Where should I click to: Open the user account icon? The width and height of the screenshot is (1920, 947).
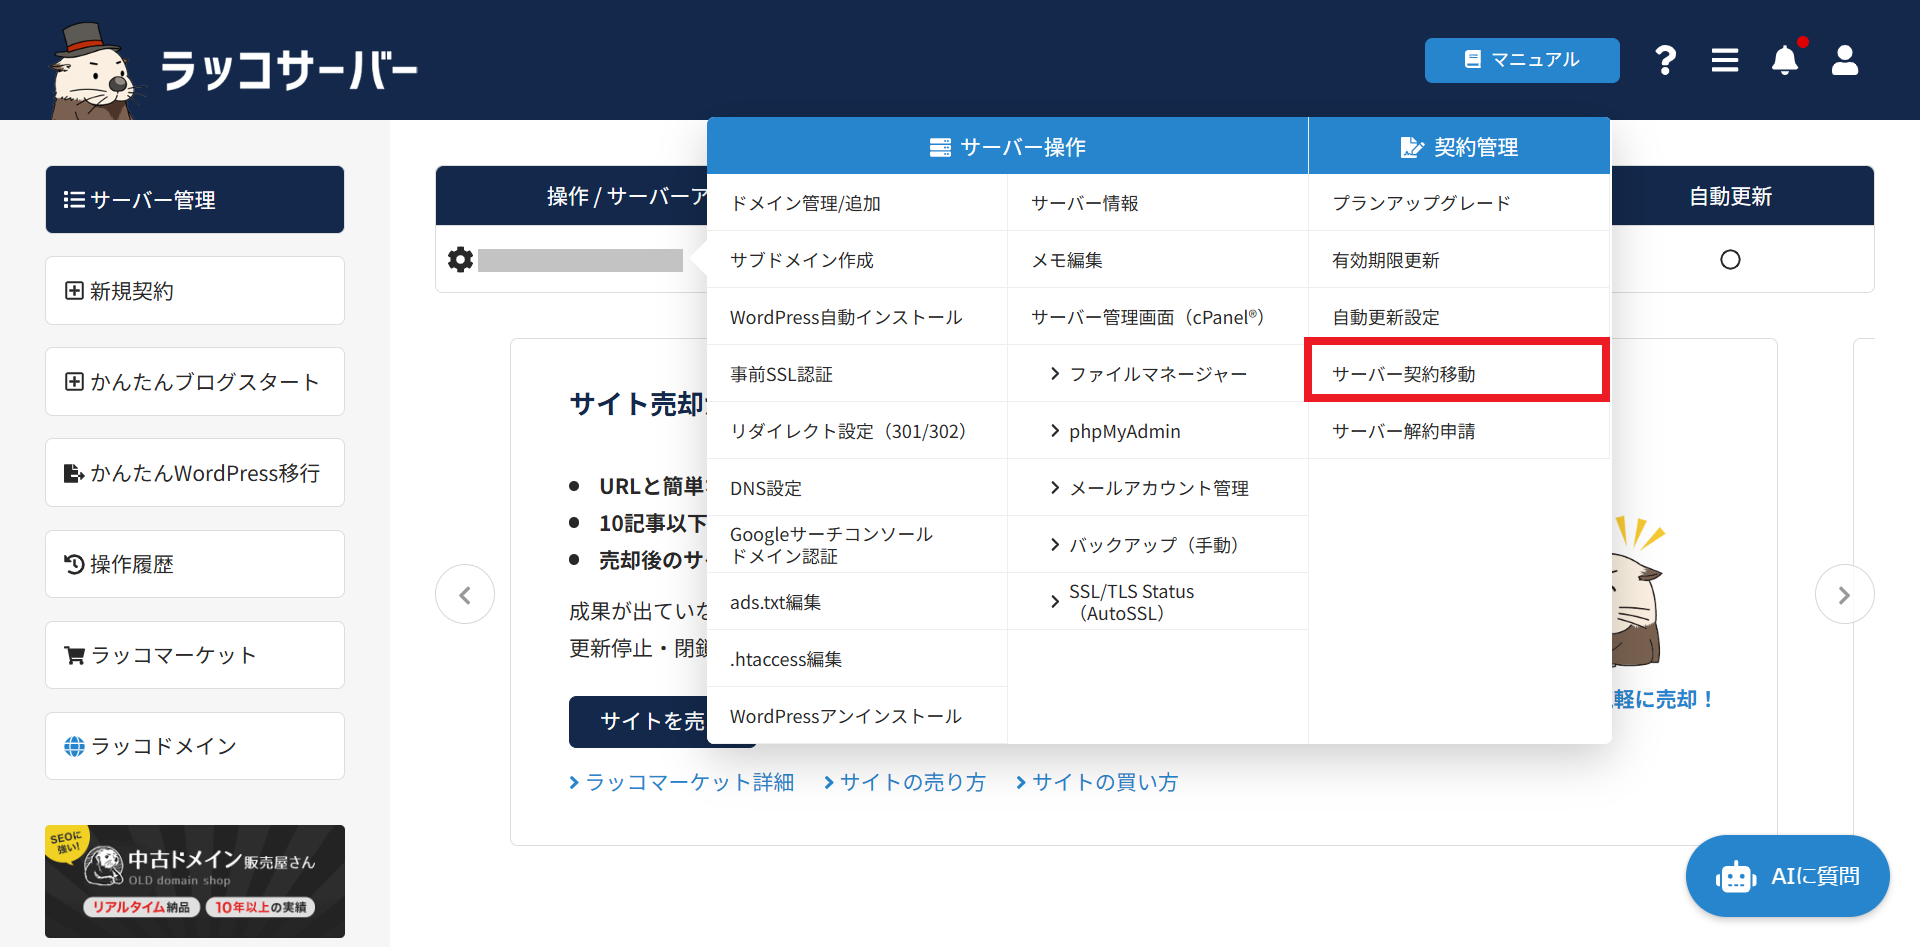tap(1845, 60)
